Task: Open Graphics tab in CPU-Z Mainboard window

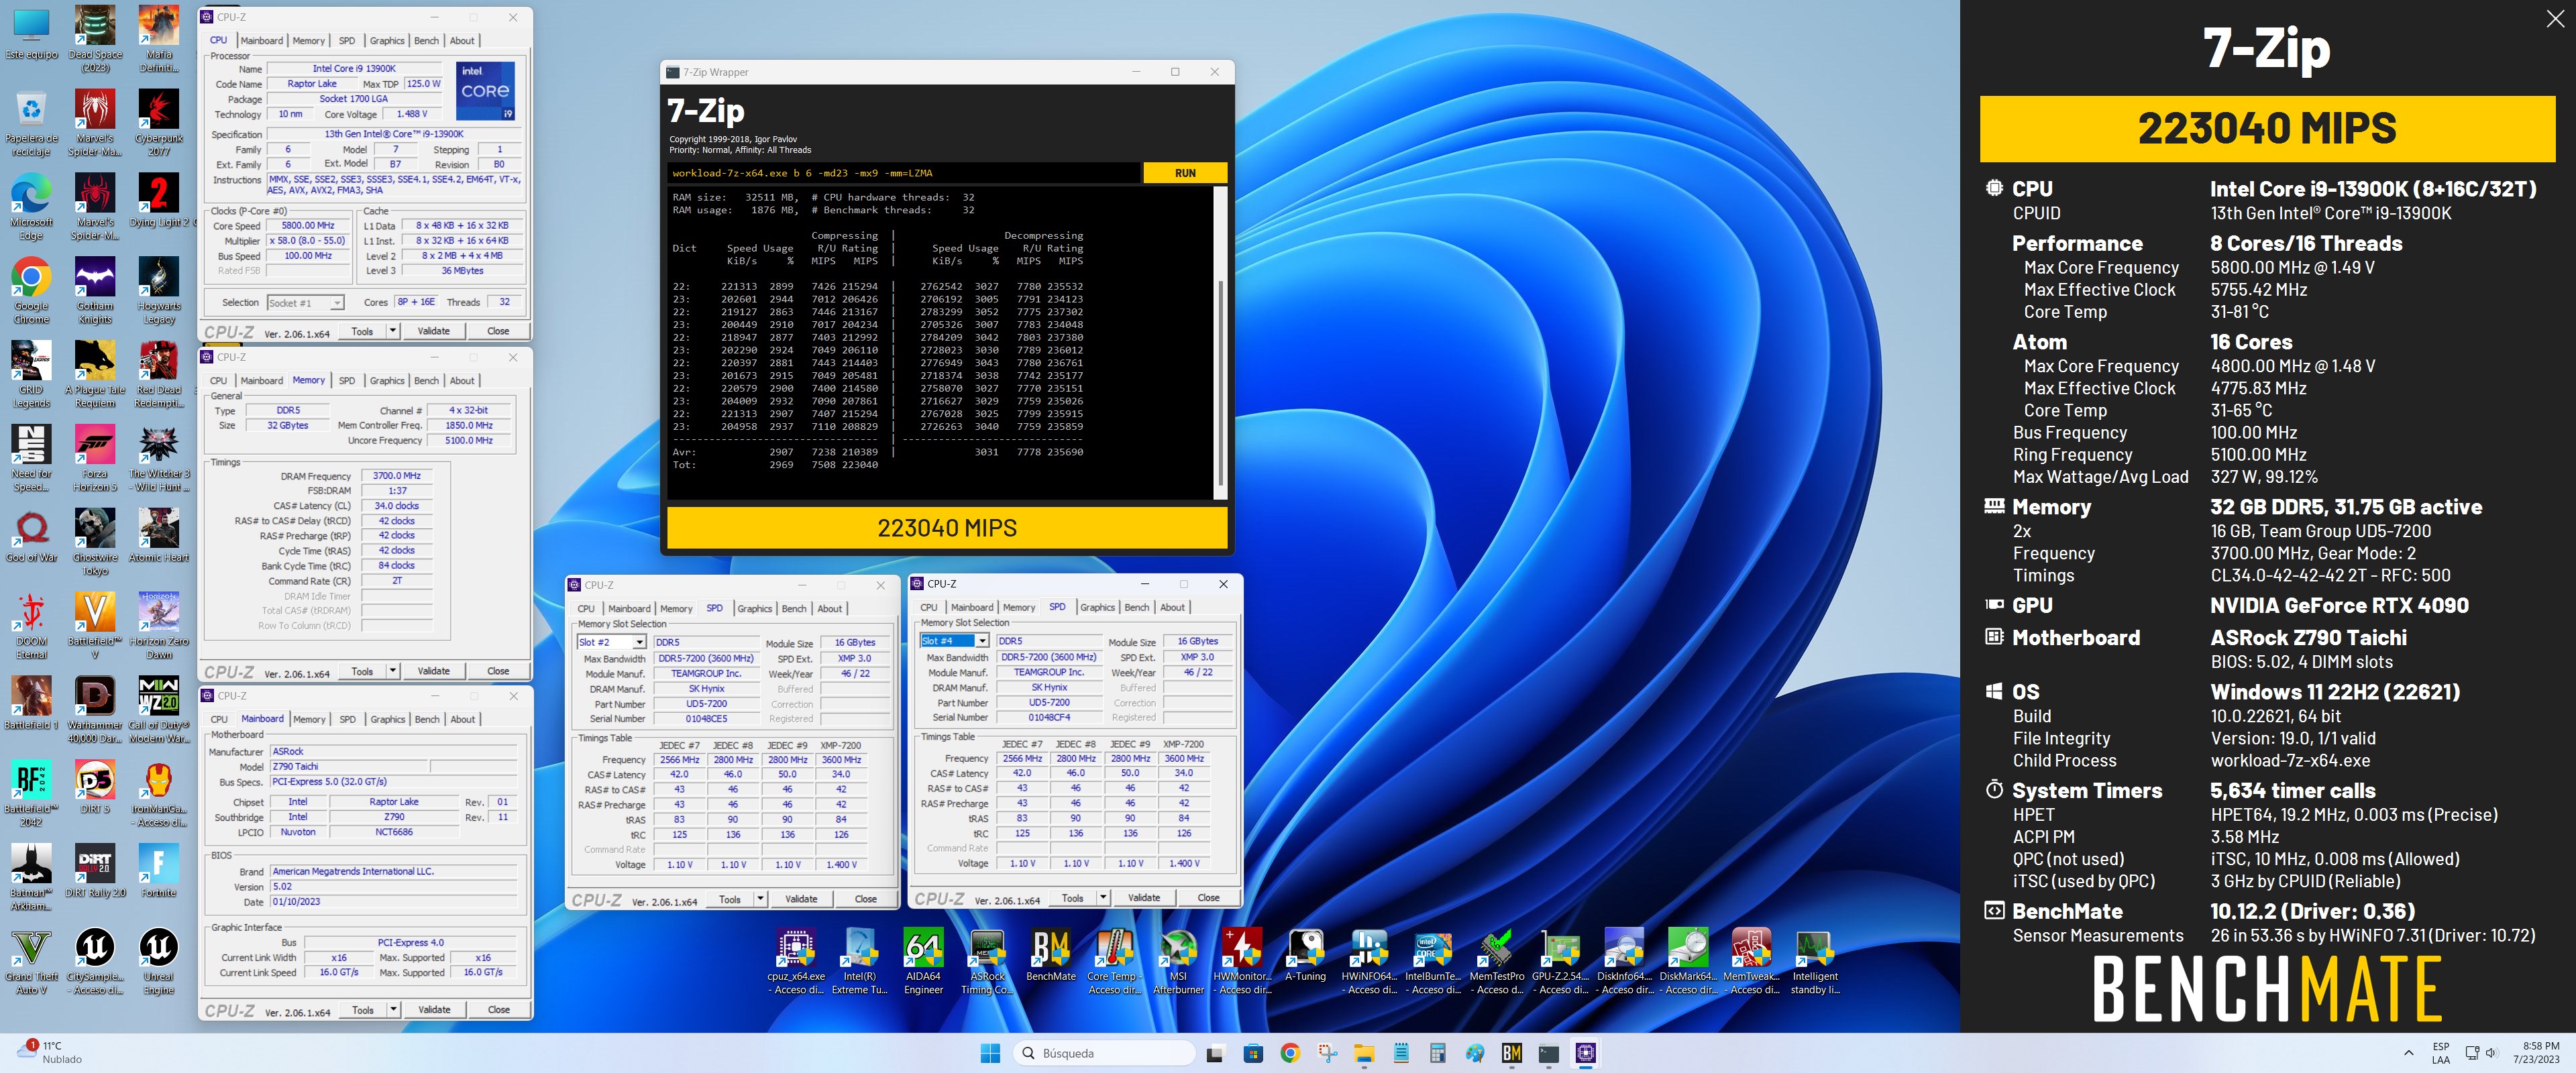Action: coord(387,719)
